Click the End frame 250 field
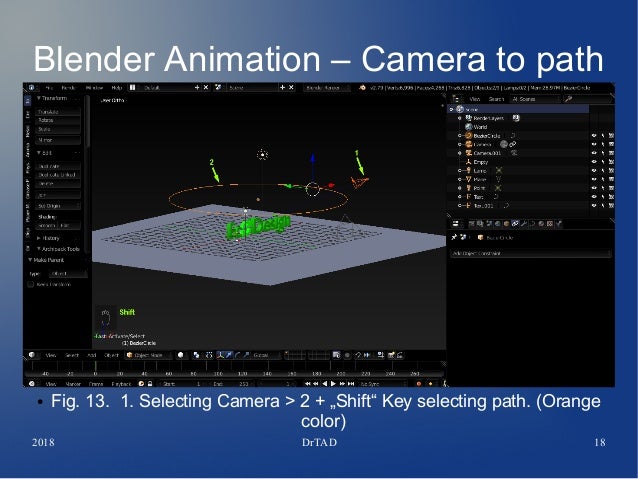This screenshot has width=638, height=479. pyautogui.click(x=231, y=384)
